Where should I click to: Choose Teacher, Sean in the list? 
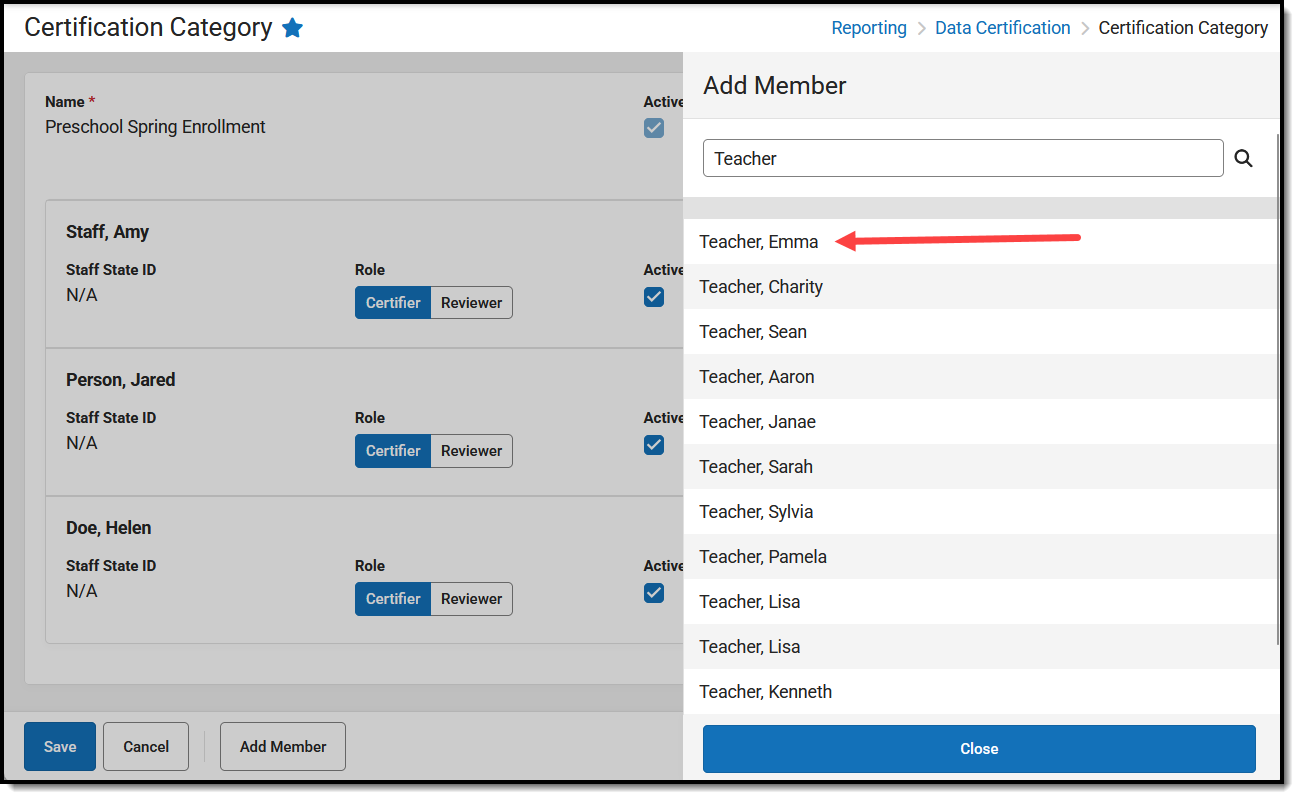(980, 332)
